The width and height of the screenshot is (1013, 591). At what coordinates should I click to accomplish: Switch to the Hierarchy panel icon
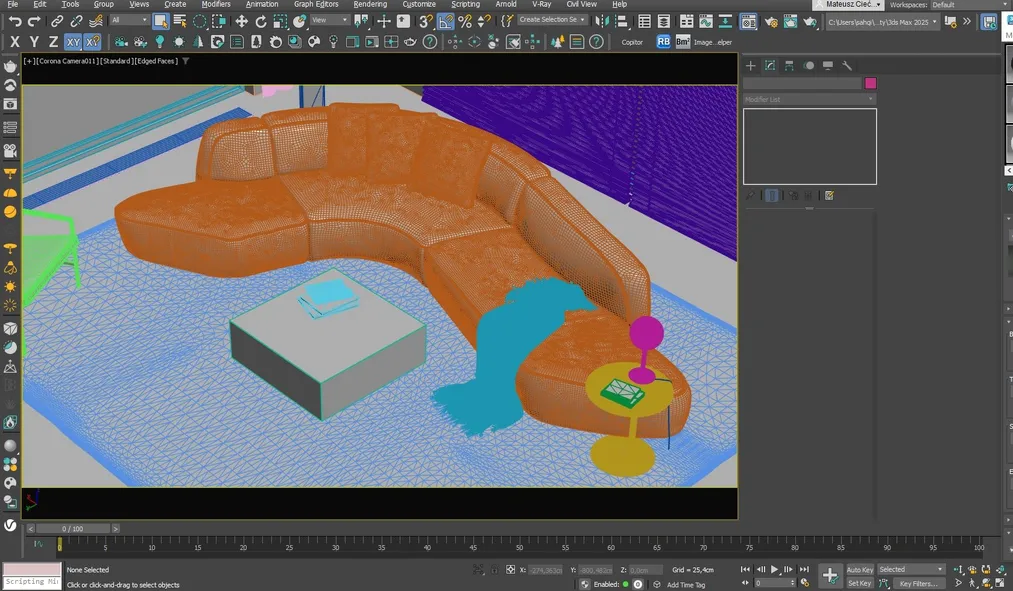788,66
